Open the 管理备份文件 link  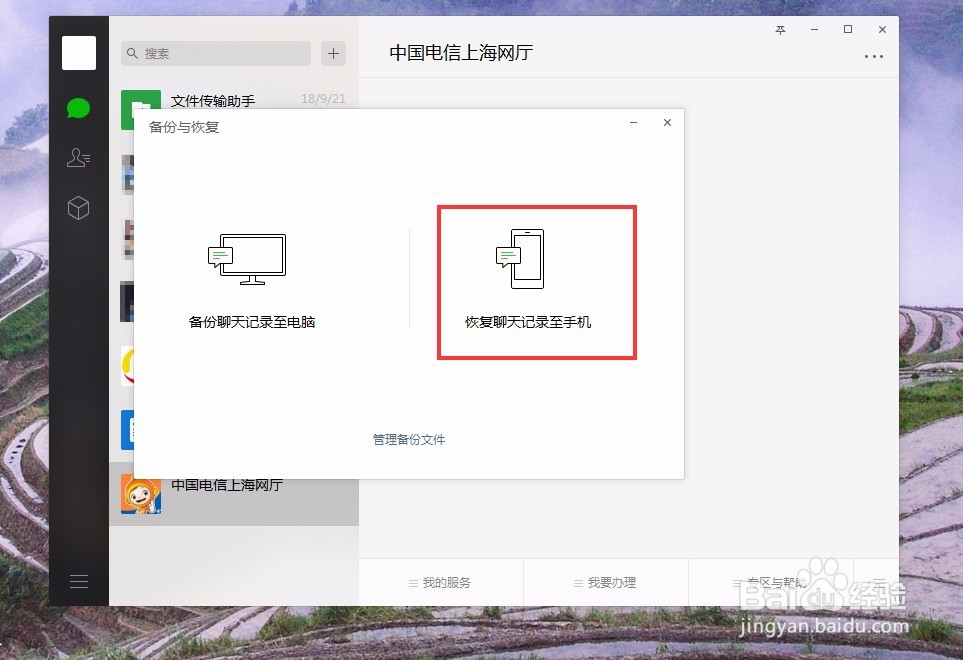click(x=408, y=439)
